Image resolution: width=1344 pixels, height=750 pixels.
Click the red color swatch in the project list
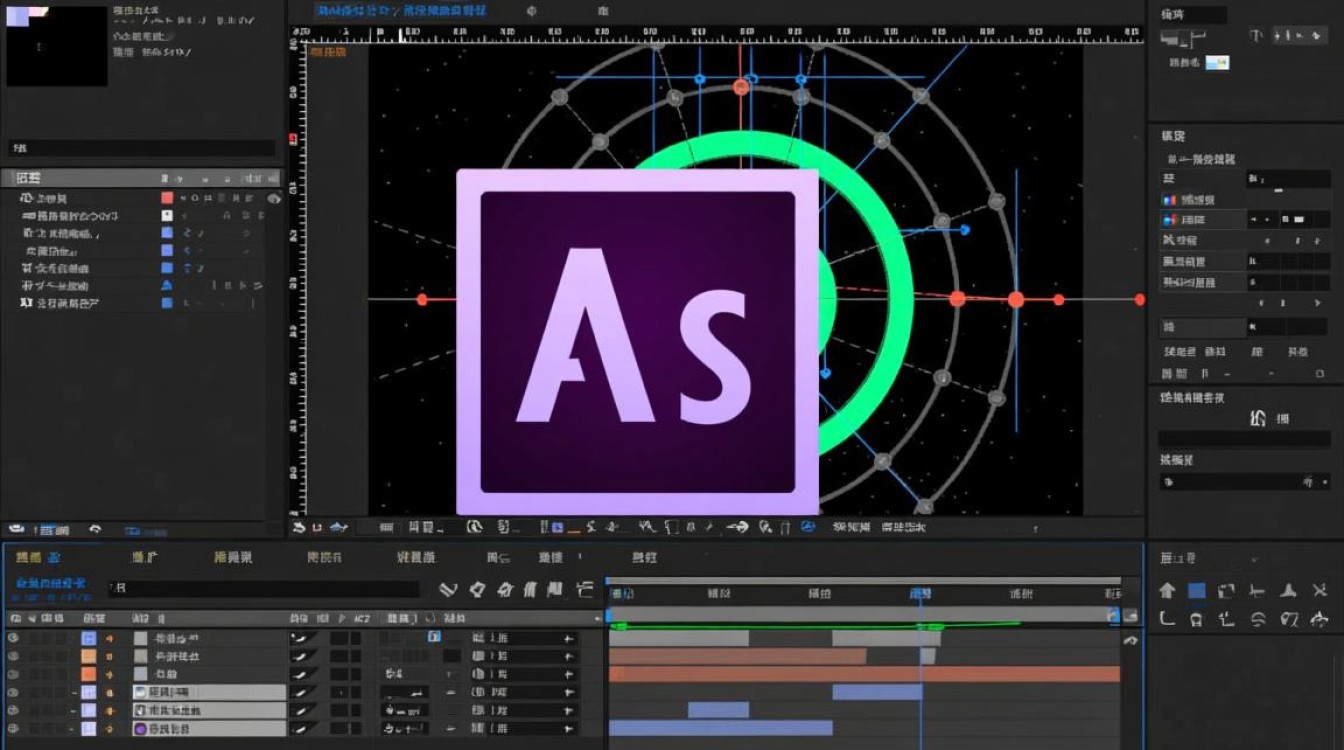tap(167, 198)
